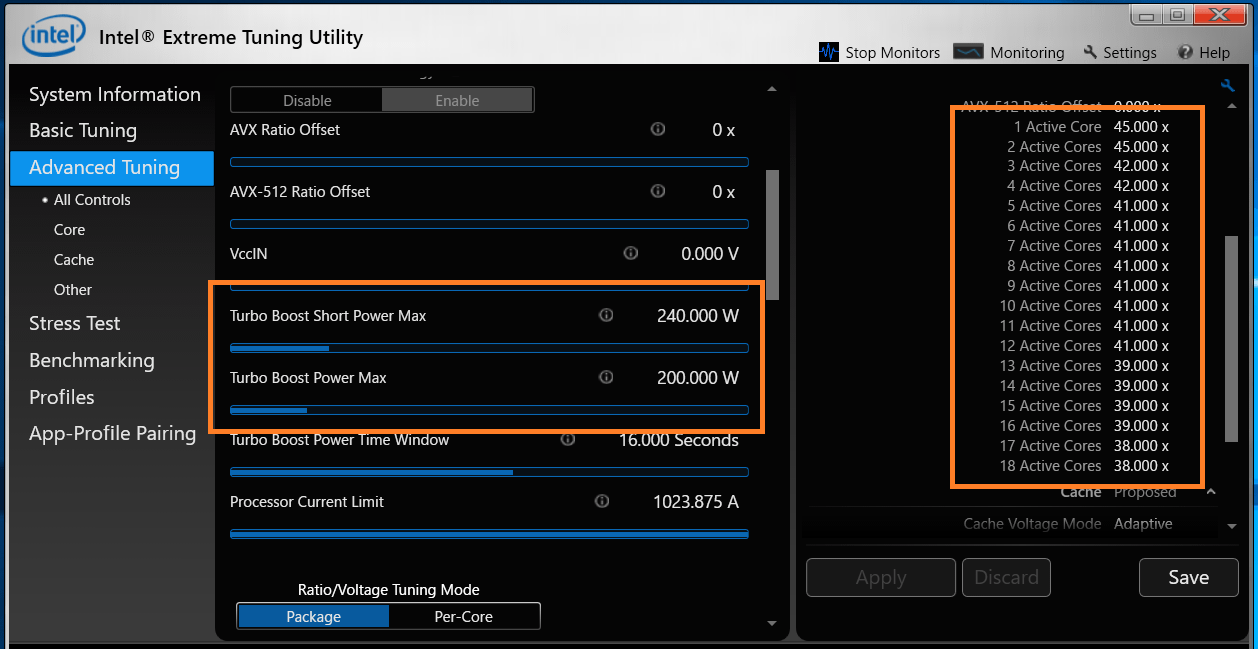1258x649 pixels.
Task: Click the 240.000 W value
Action: 698,316
